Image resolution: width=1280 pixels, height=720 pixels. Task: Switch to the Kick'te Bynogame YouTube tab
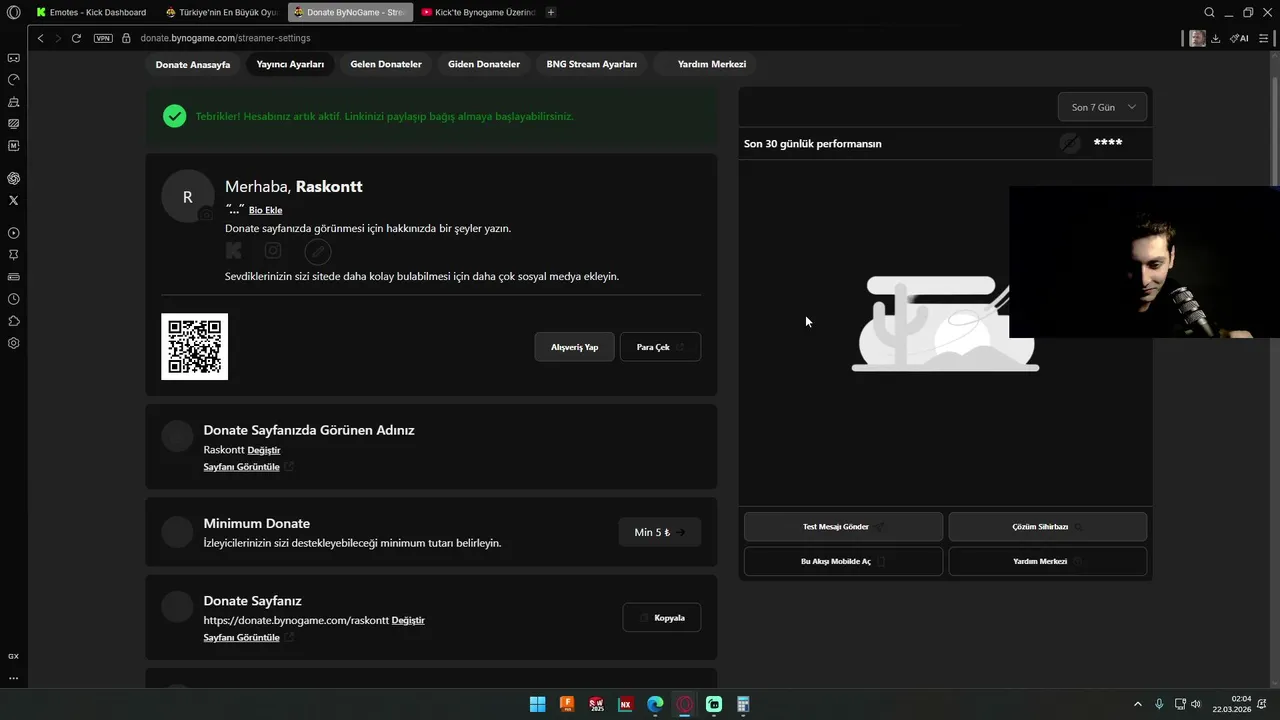tap(477, 12)
